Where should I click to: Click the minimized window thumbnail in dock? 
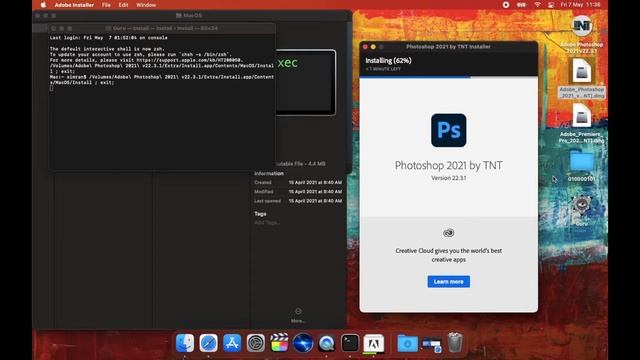pyautogui.click(x=431, y=344)
